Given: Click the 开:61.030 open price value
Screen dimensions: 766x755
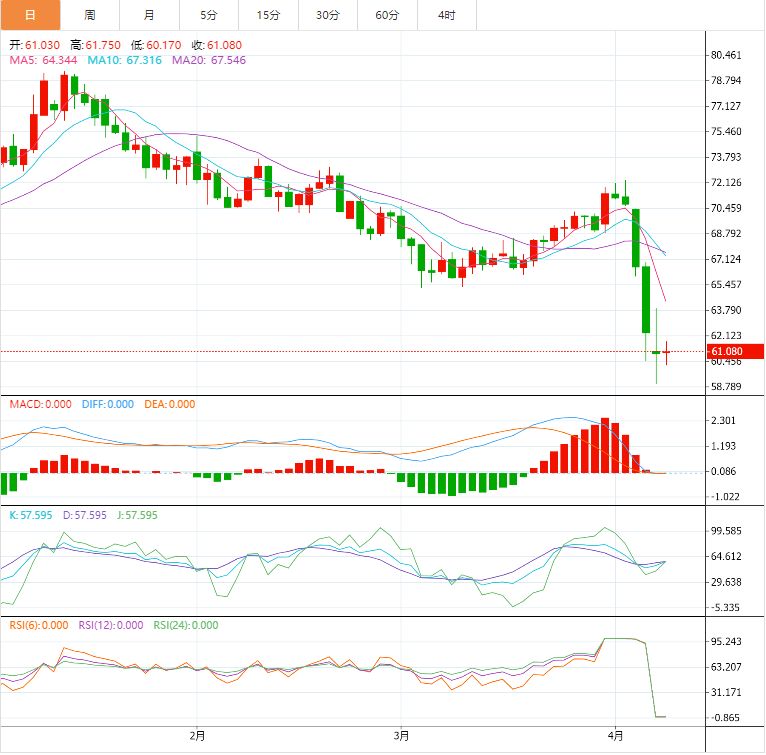Looking at the screenshot, I should 35,45.
